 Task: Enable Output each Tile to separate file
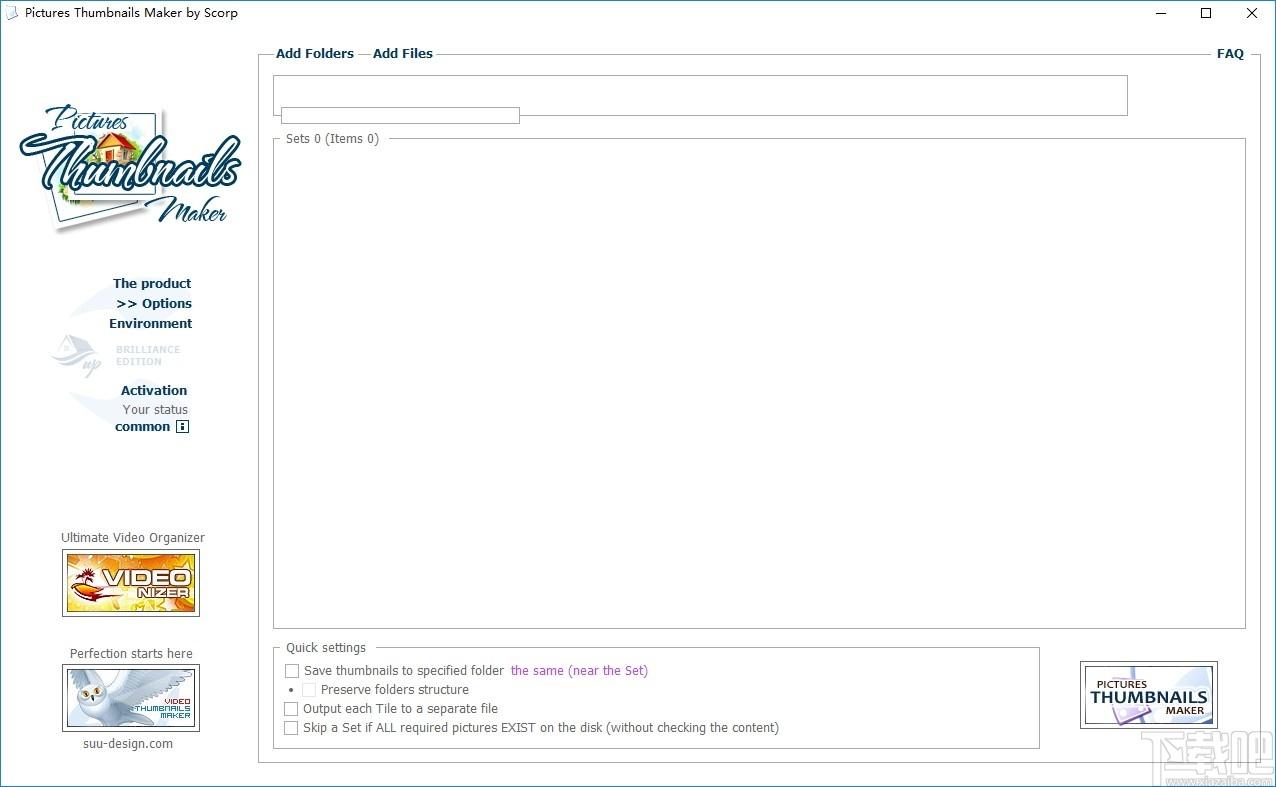pyautogui.click(x=291, y=709)
